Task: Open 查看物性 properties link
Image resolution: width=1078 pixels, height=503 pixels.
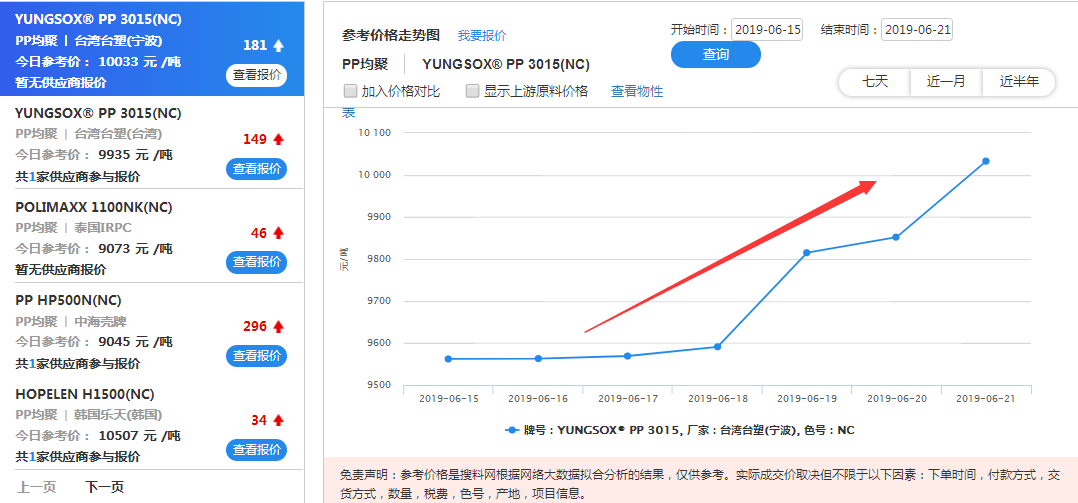Action: [x=637, y=91]
